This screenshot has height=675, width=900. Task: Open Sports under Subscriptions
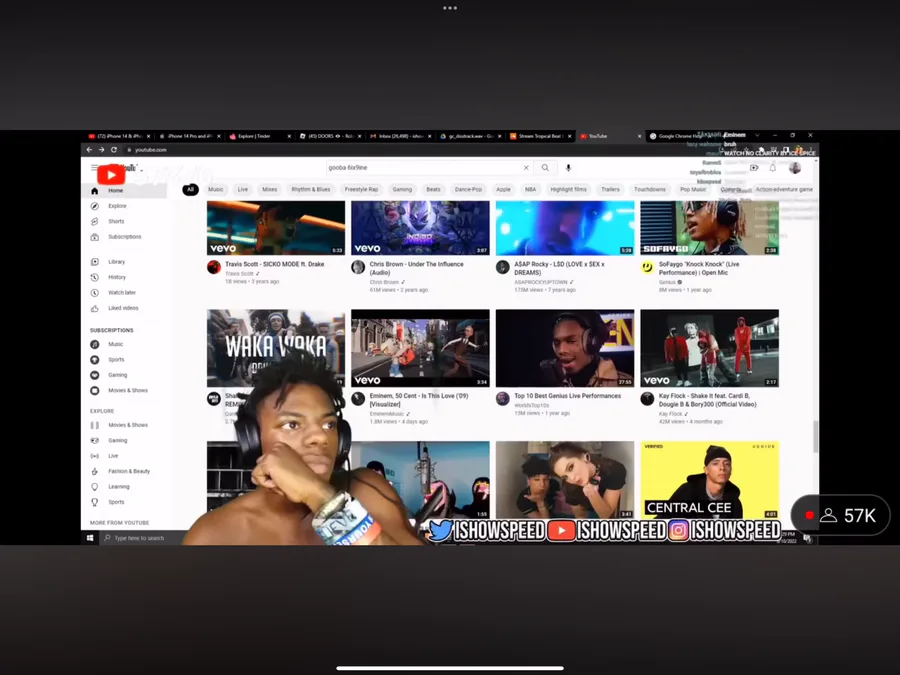[x=116, y=360]
